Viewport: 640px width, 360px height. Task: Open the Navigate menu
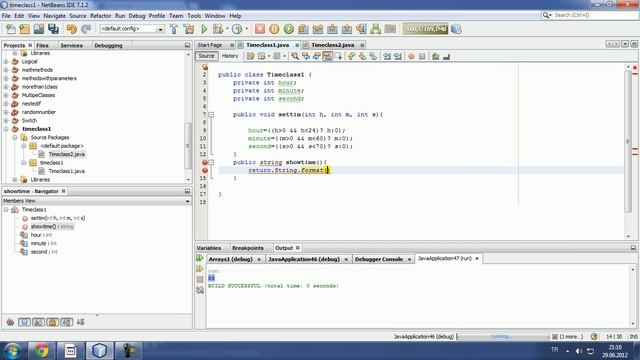(54, 16)
